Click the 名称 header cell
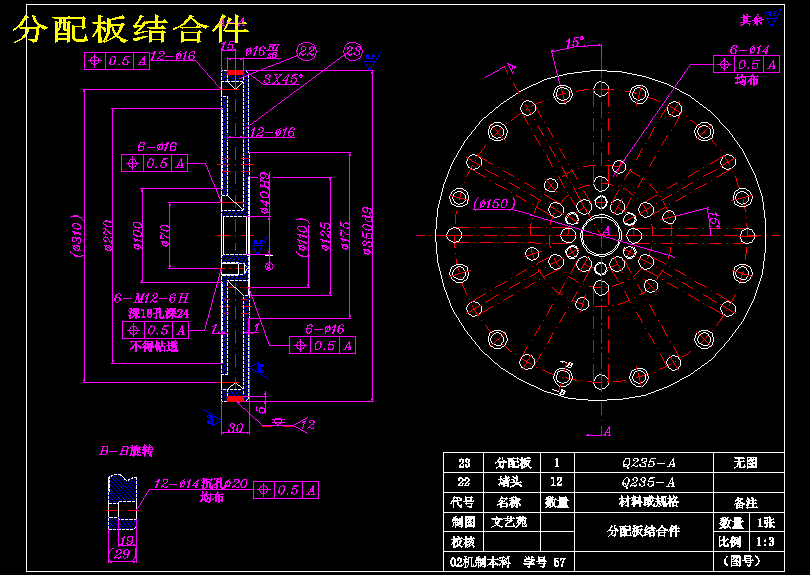The height and width of the screenshot is (575, 810). (x=512, y=502)
